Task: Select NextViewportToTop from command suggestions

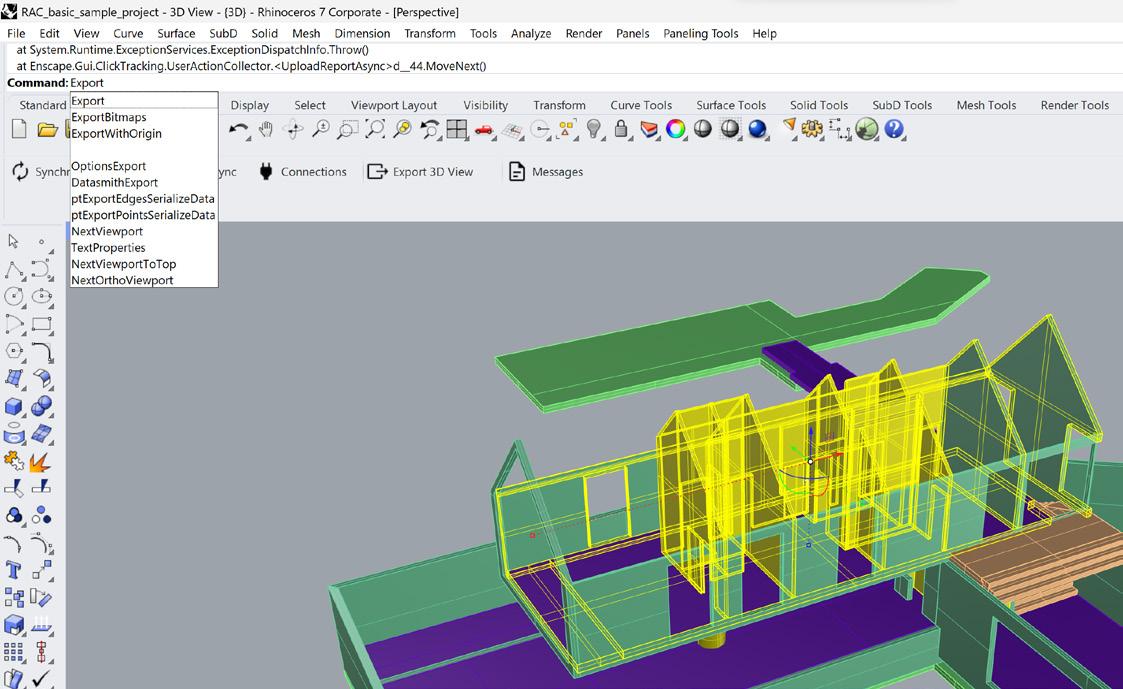Action: (123, 264)
